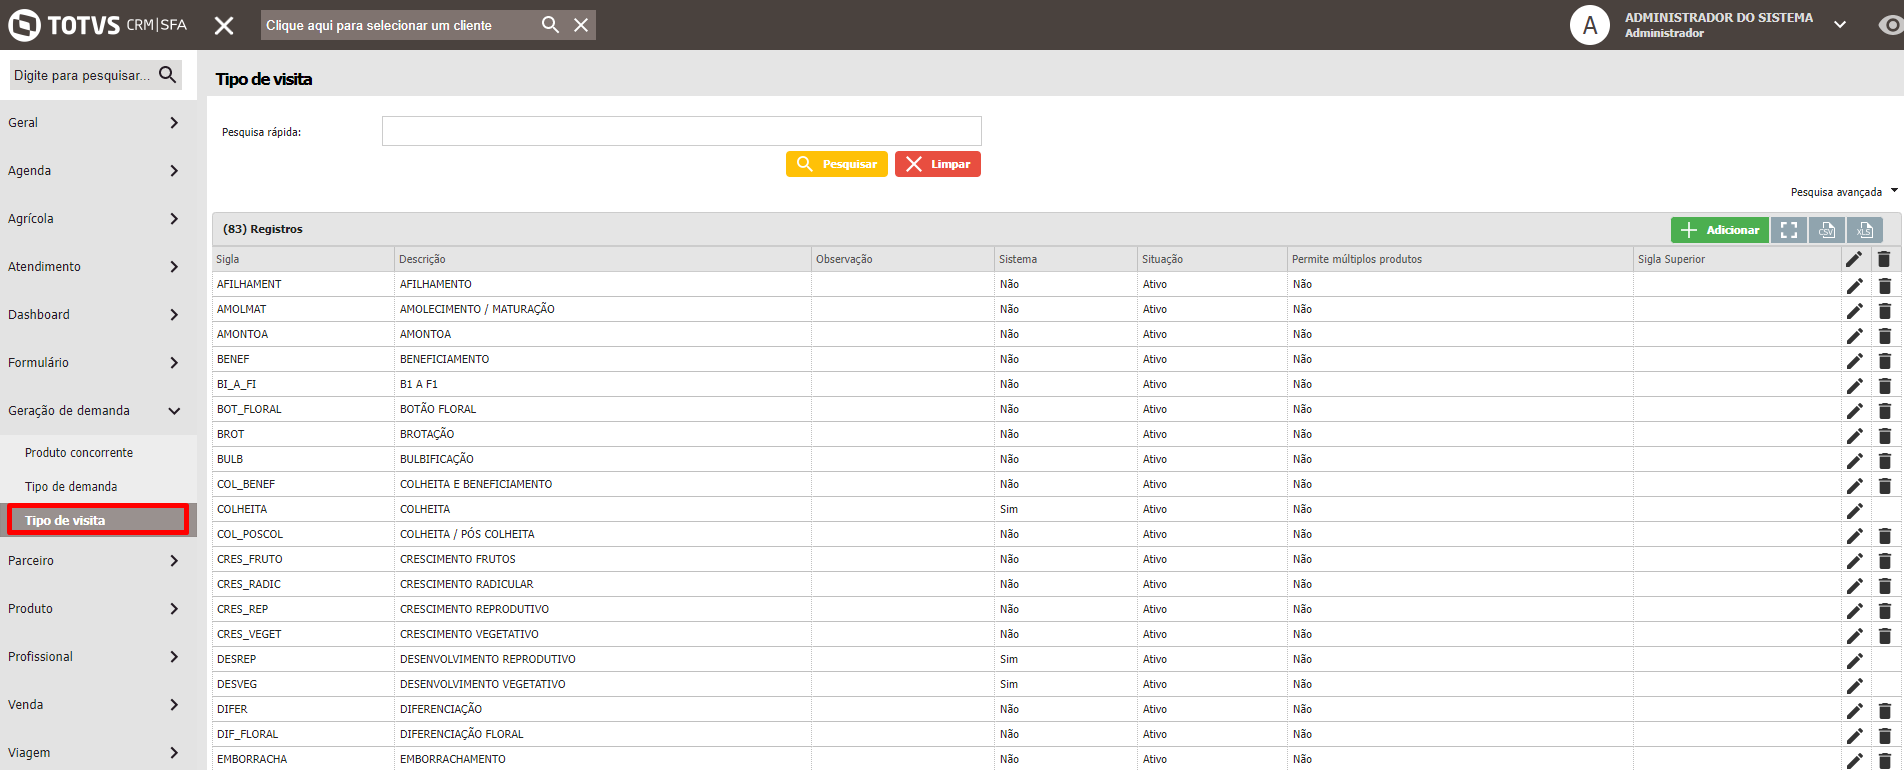Click the Pesquisar button
Screen dimensions: 1904x770
click(836, 164)
